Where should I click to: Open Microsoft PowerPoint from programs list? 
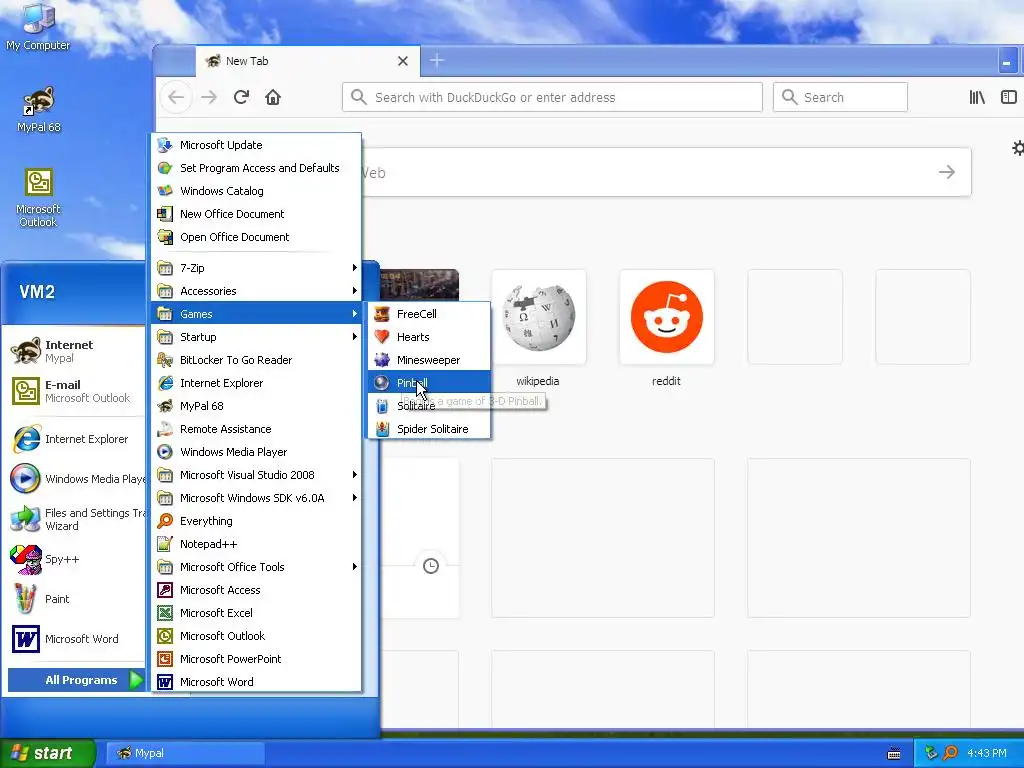[257, 659]
